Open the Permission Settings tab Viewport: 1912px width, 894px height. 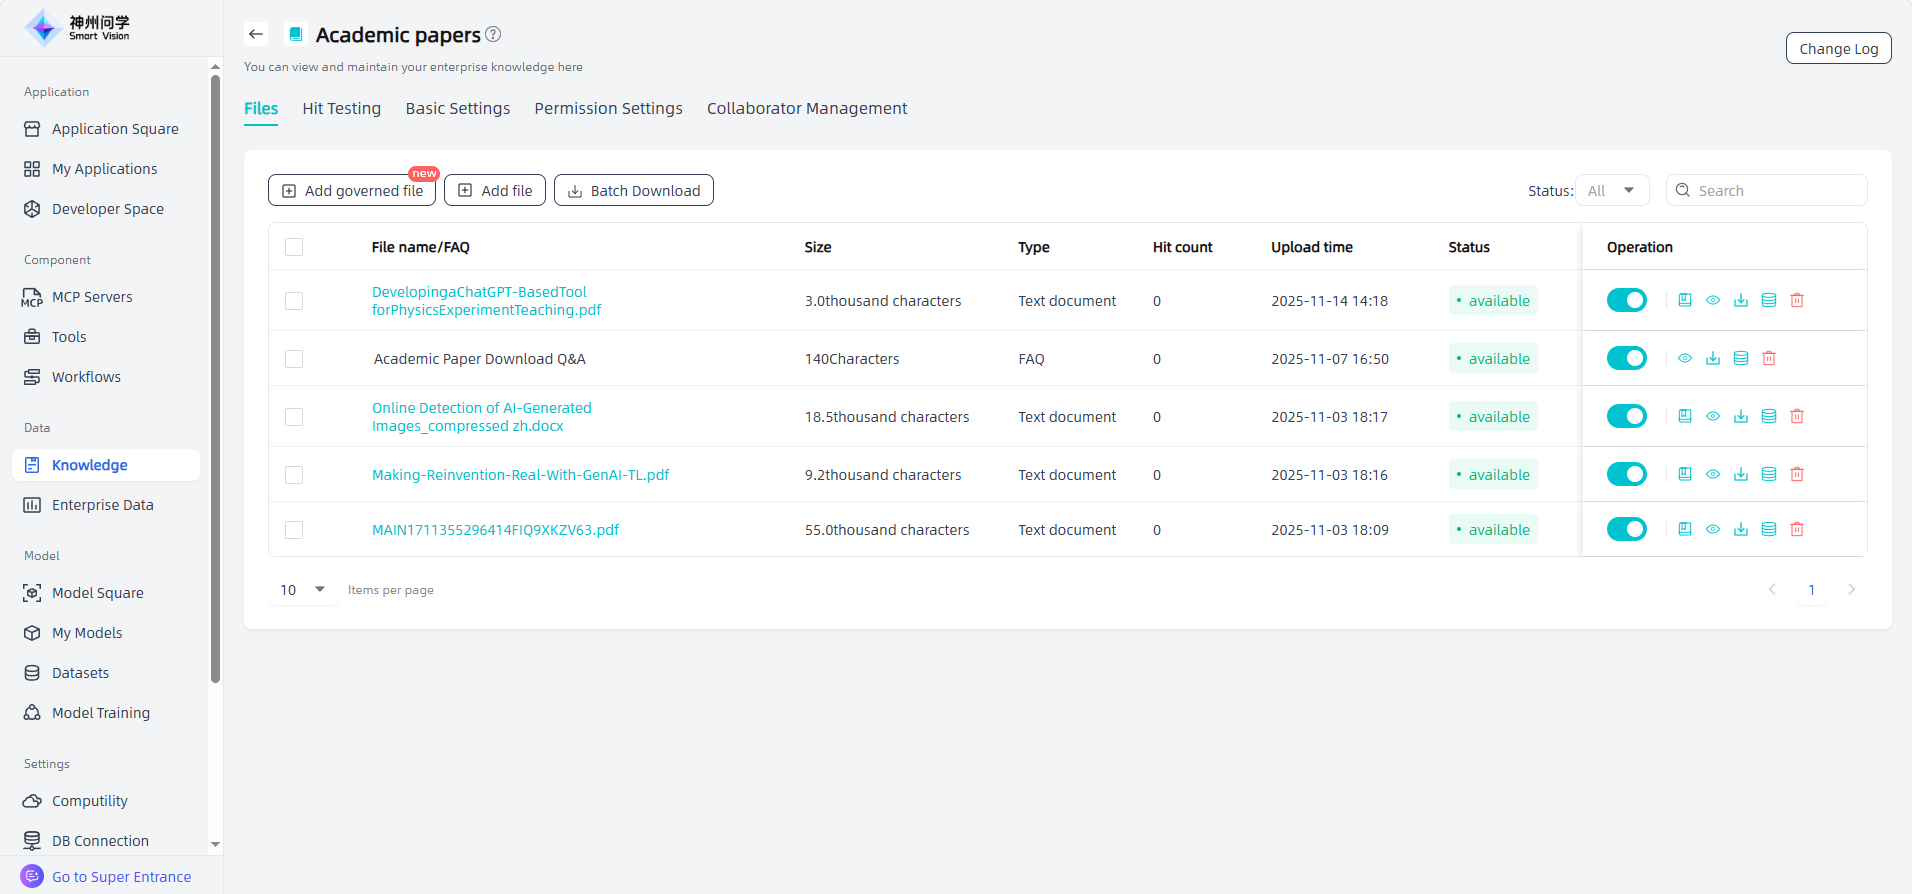point(608,108)
